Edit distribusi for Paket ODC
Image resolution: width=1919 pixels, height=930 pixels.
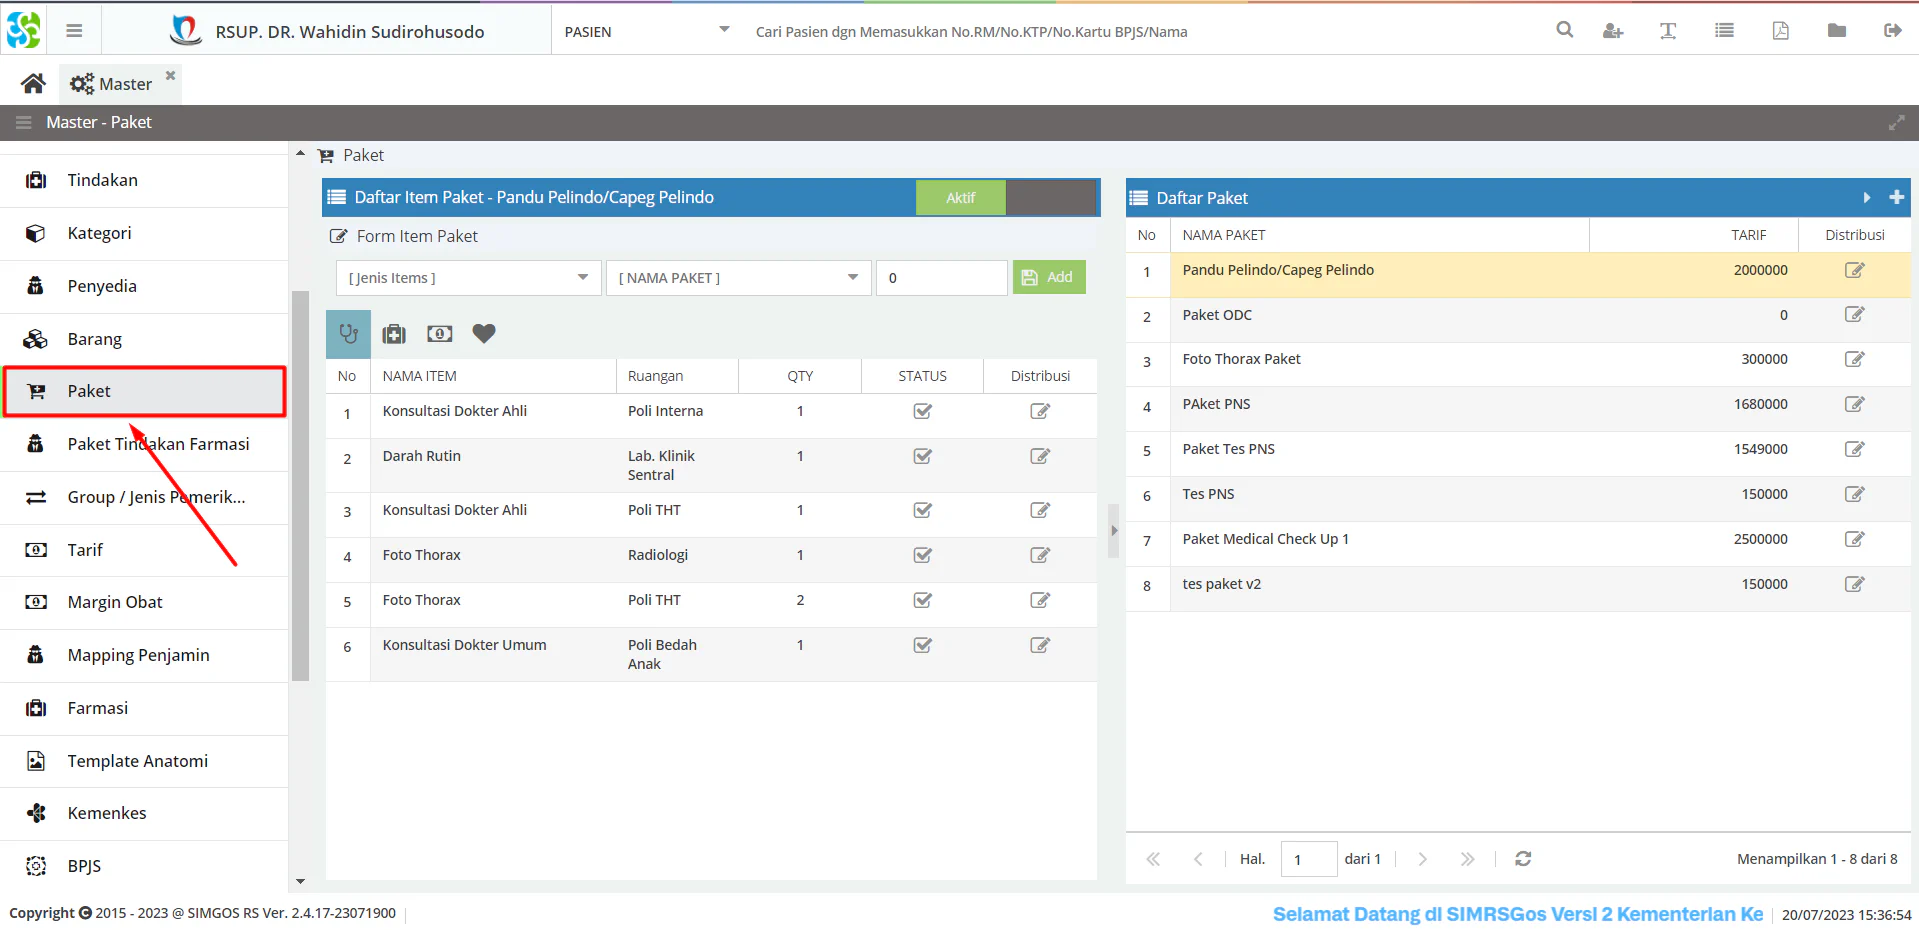click(x=1854, y=315)
